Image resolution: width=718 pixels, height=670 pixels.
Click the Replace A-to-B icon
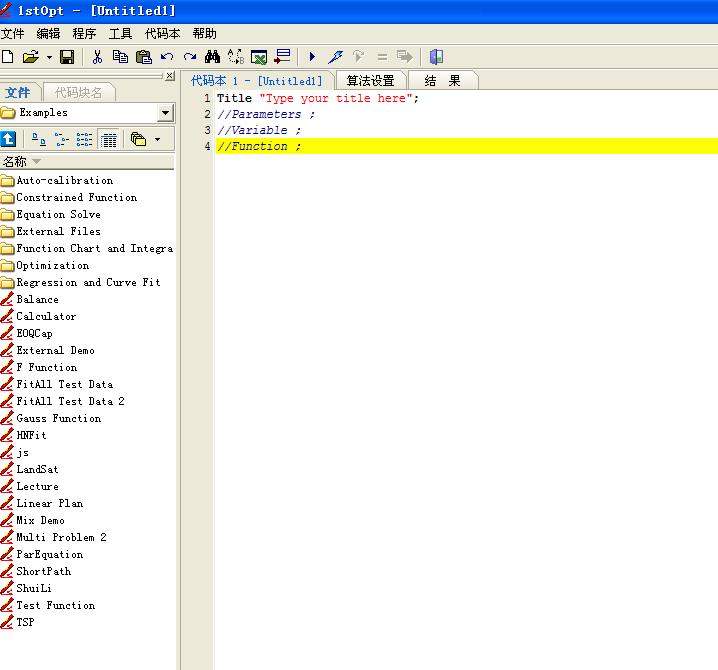coord(236,57)
